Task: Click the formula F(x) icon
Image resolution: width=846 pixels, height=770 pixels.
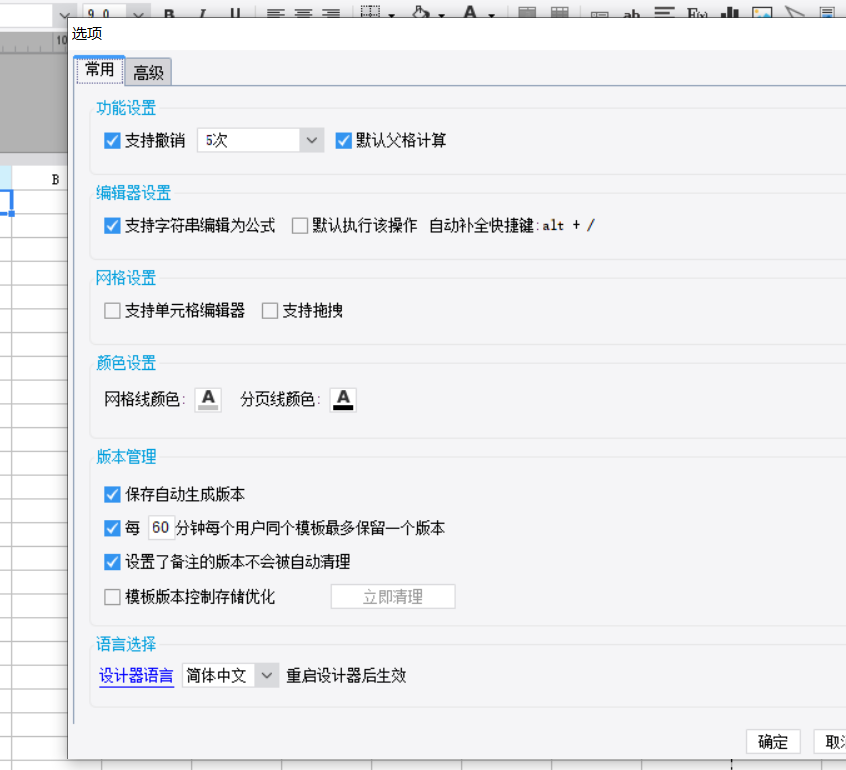Action: (x=697, y=13)
